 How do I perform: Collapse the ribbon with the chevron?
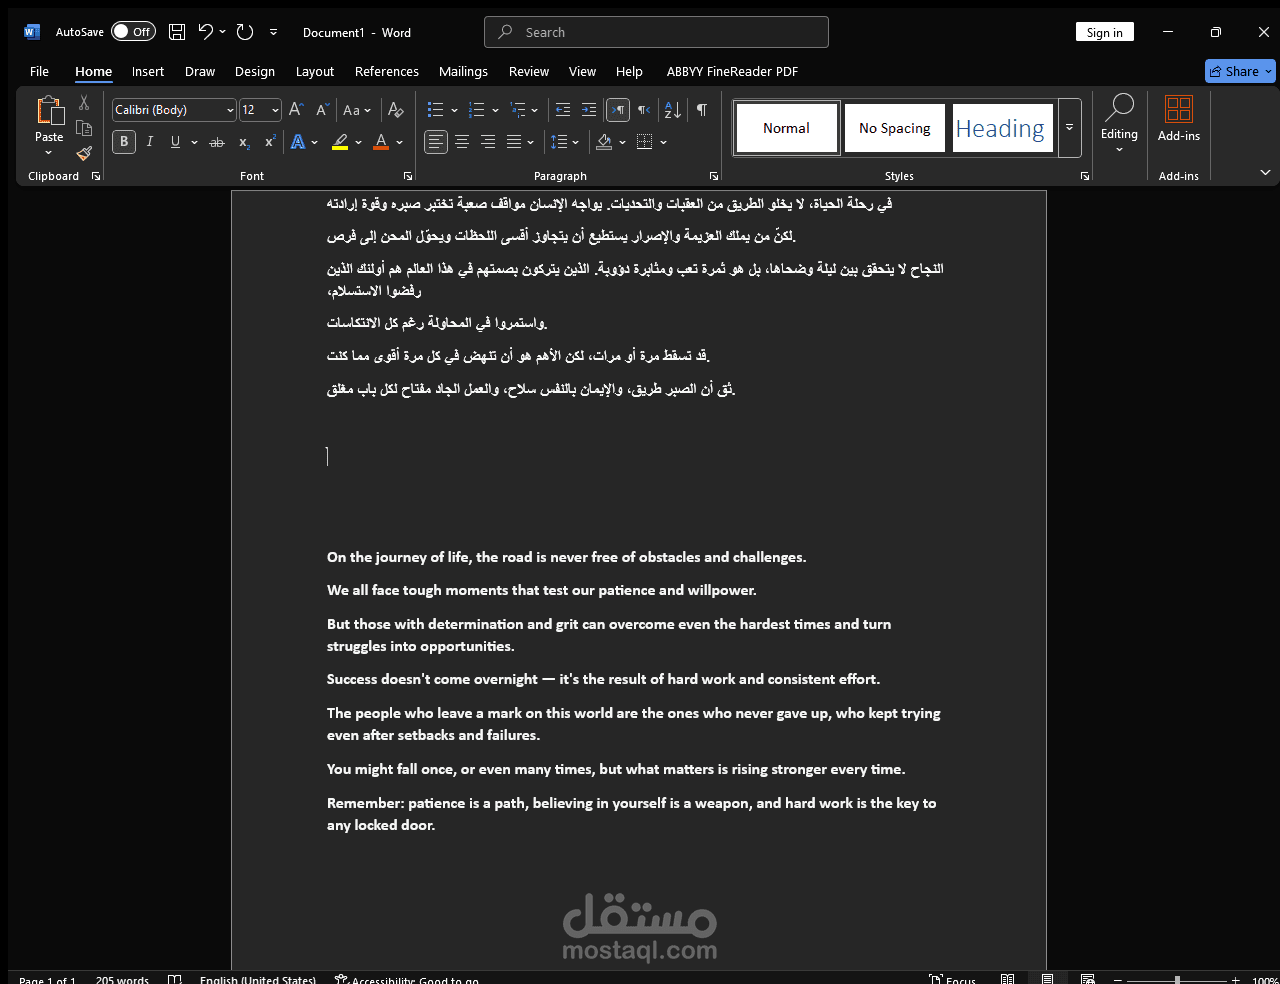[x=1265, y=172]
